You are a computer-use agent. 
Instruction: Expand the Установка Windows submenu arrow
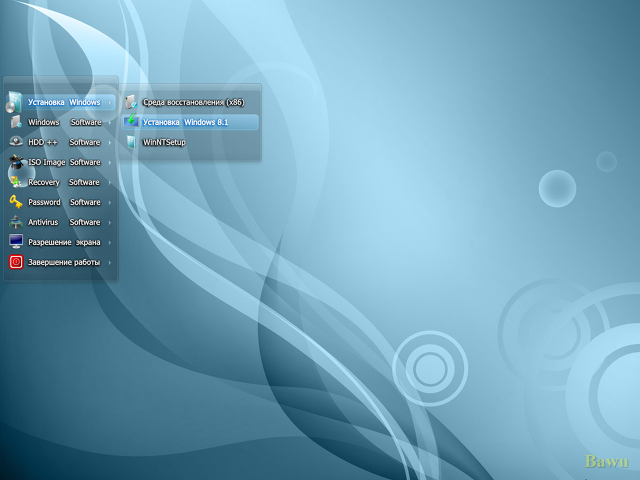[110, 102]
